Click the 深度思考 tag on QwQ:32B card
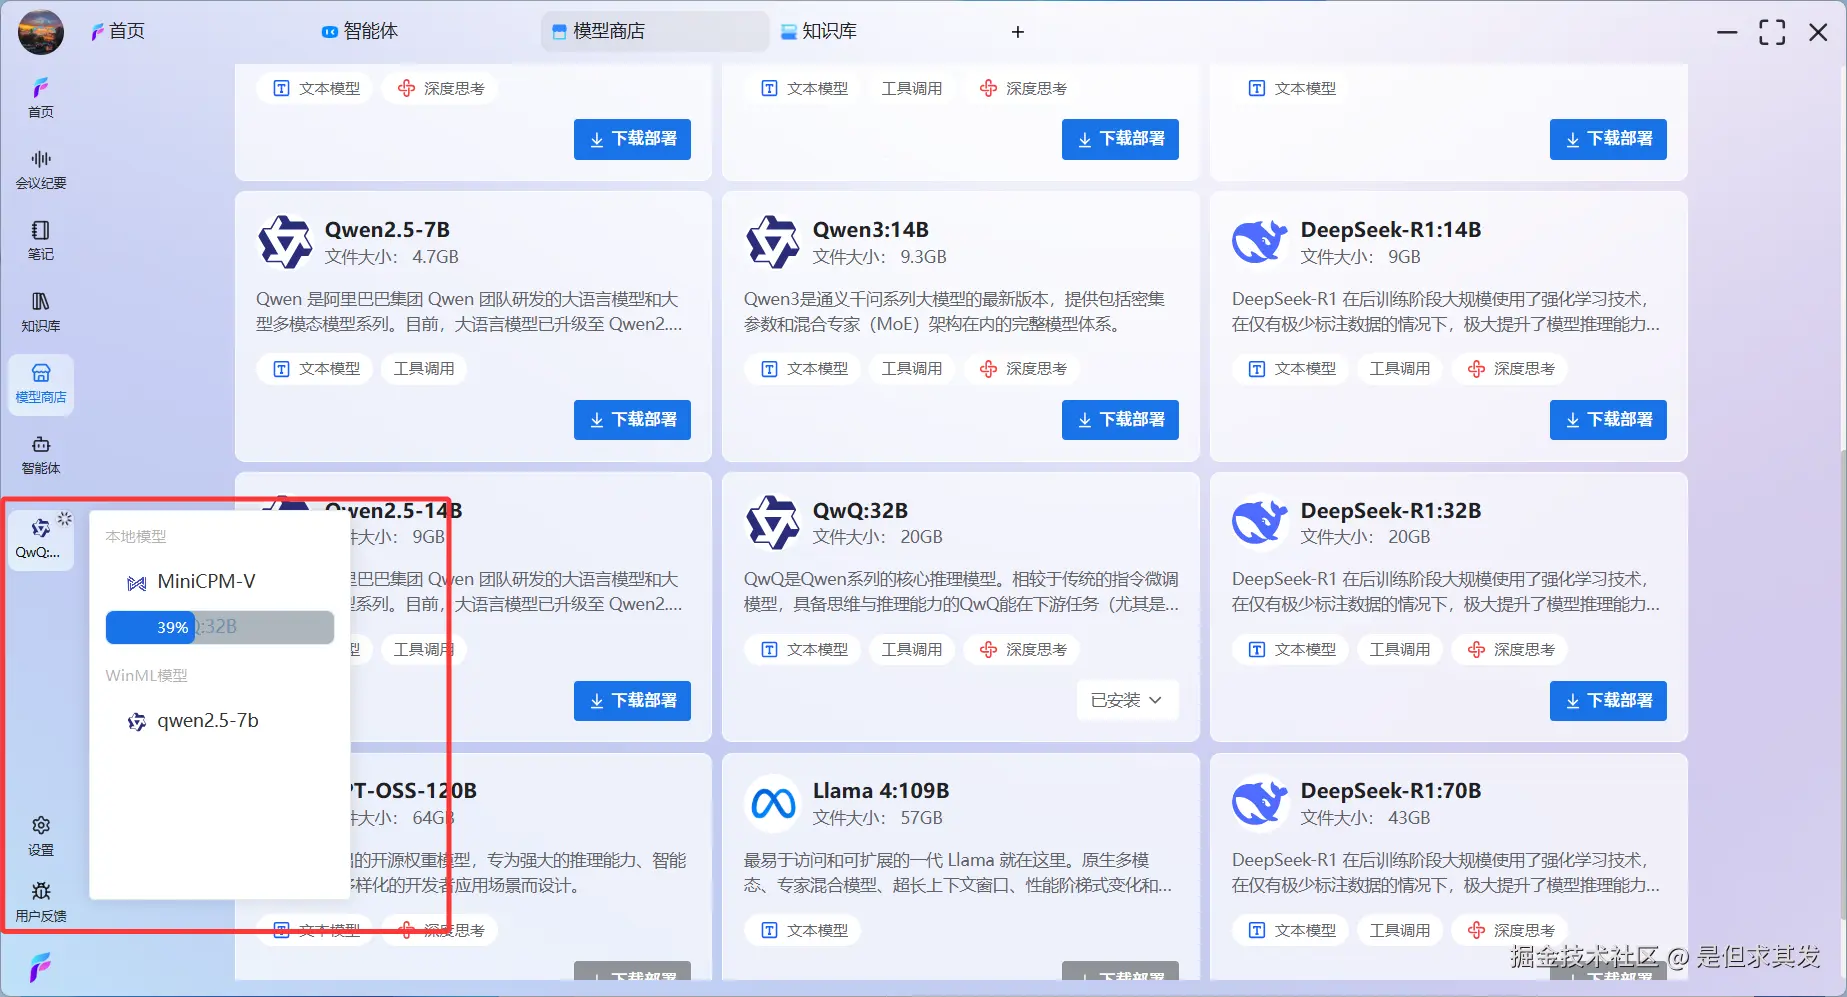Image resolution: width=1847 pixels, height=997 pixels. 1021,649
